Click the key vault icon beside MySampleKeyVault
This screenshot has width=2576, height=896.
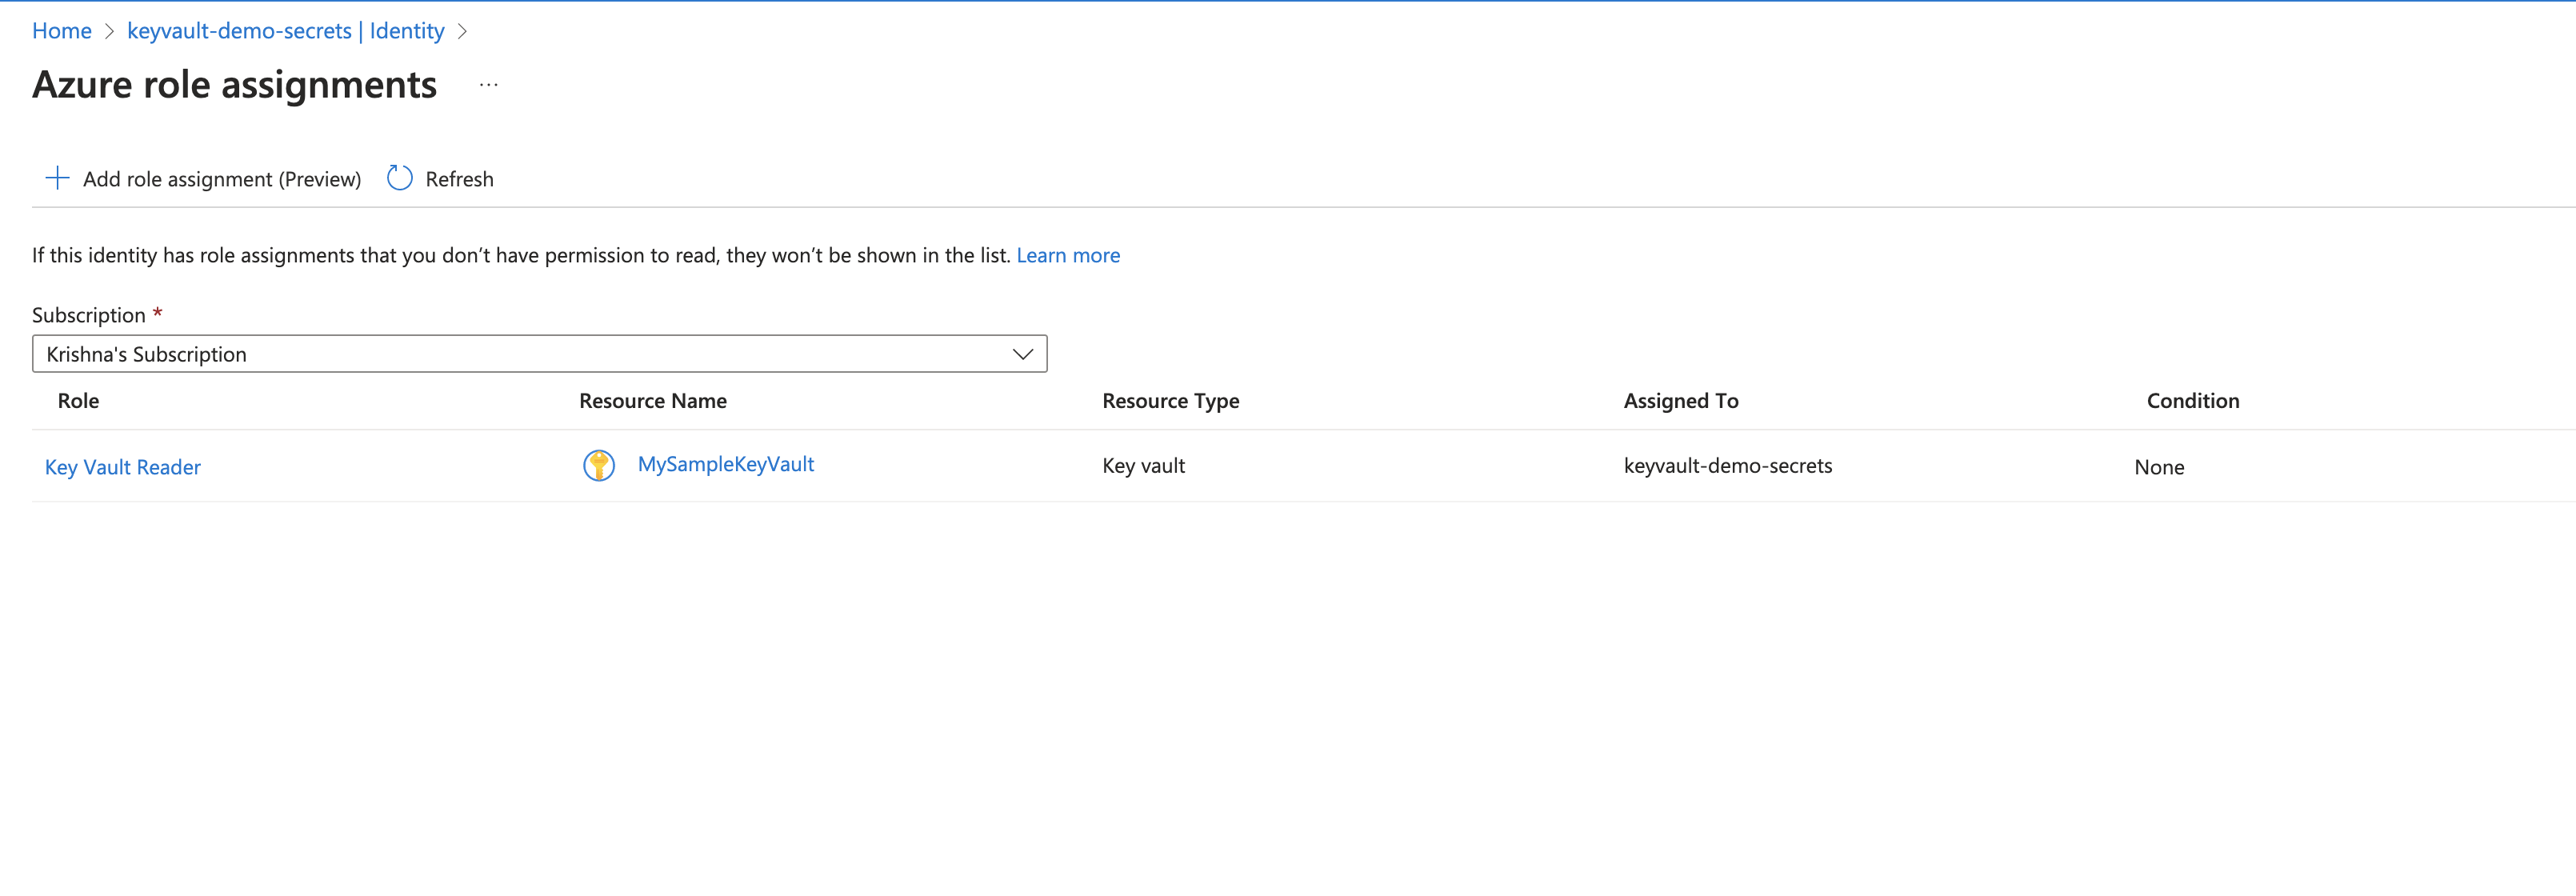click(598, 464)
